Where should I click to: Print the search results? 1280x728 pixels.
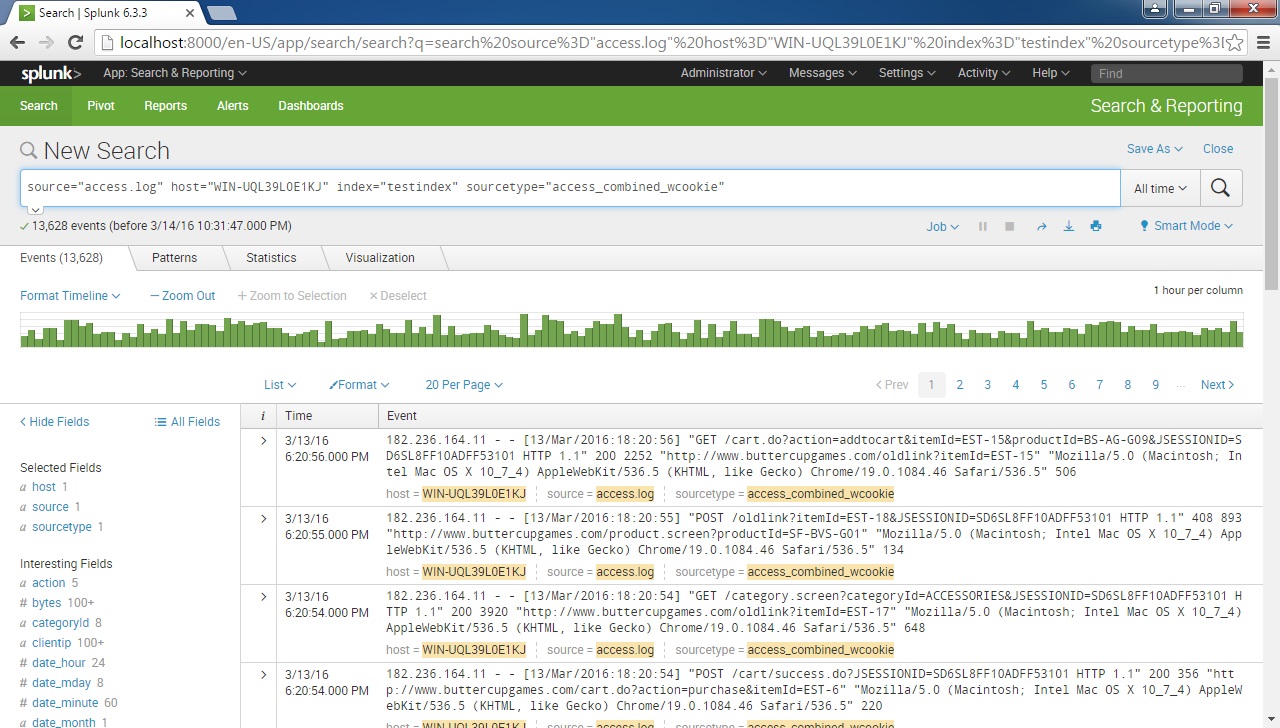pos(1095,226)
